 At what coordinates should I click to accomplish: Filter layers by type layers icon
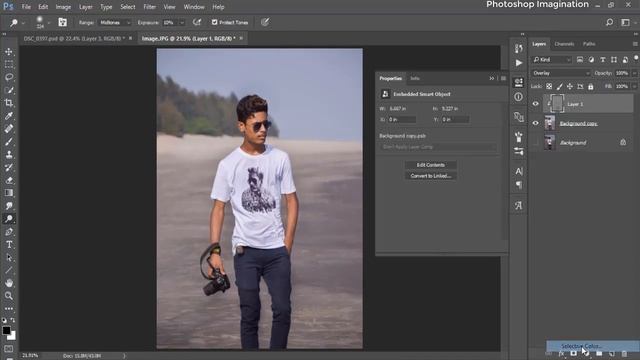tap(602, 60)
